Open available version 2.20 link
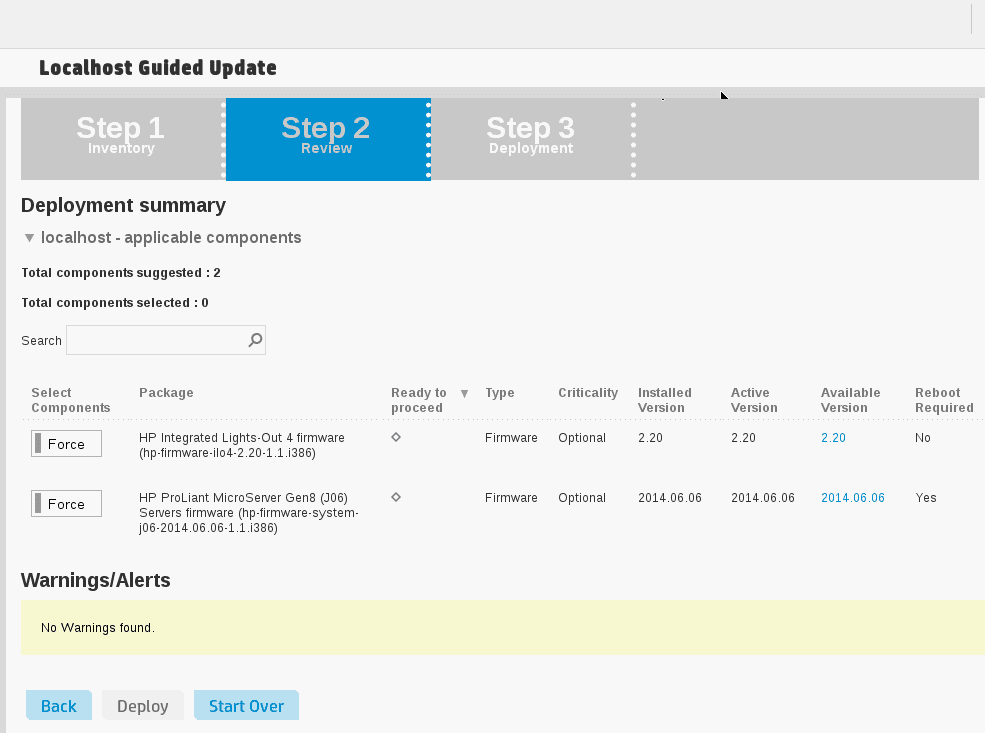The width and height of the screenshot is (985, 733). click(833, 438)
